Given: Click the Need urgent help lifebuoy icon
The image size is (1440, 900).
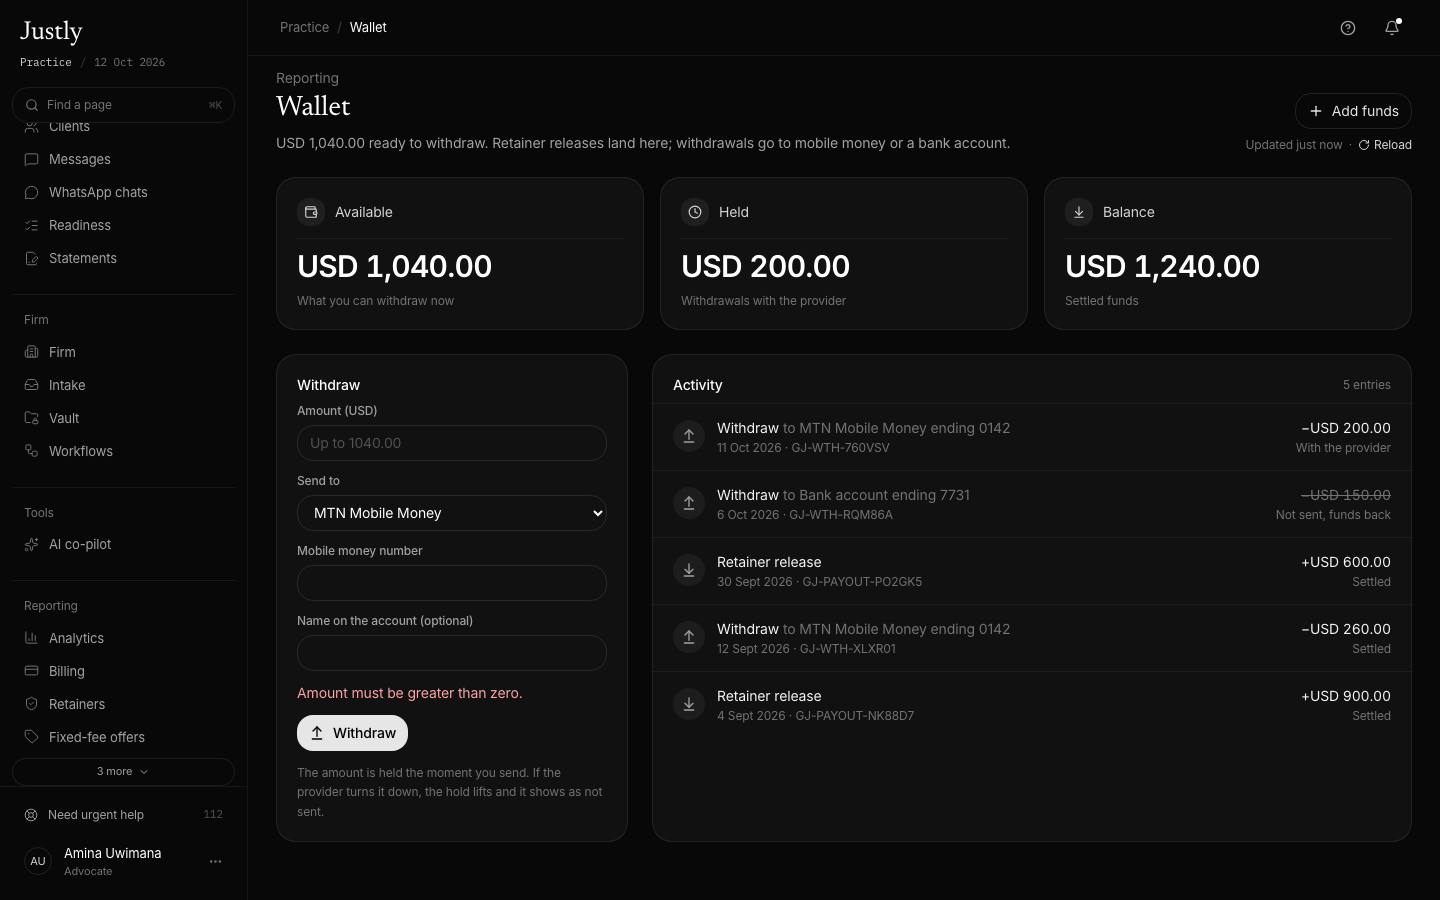Looking at the screenshot, I should [31, 815].
